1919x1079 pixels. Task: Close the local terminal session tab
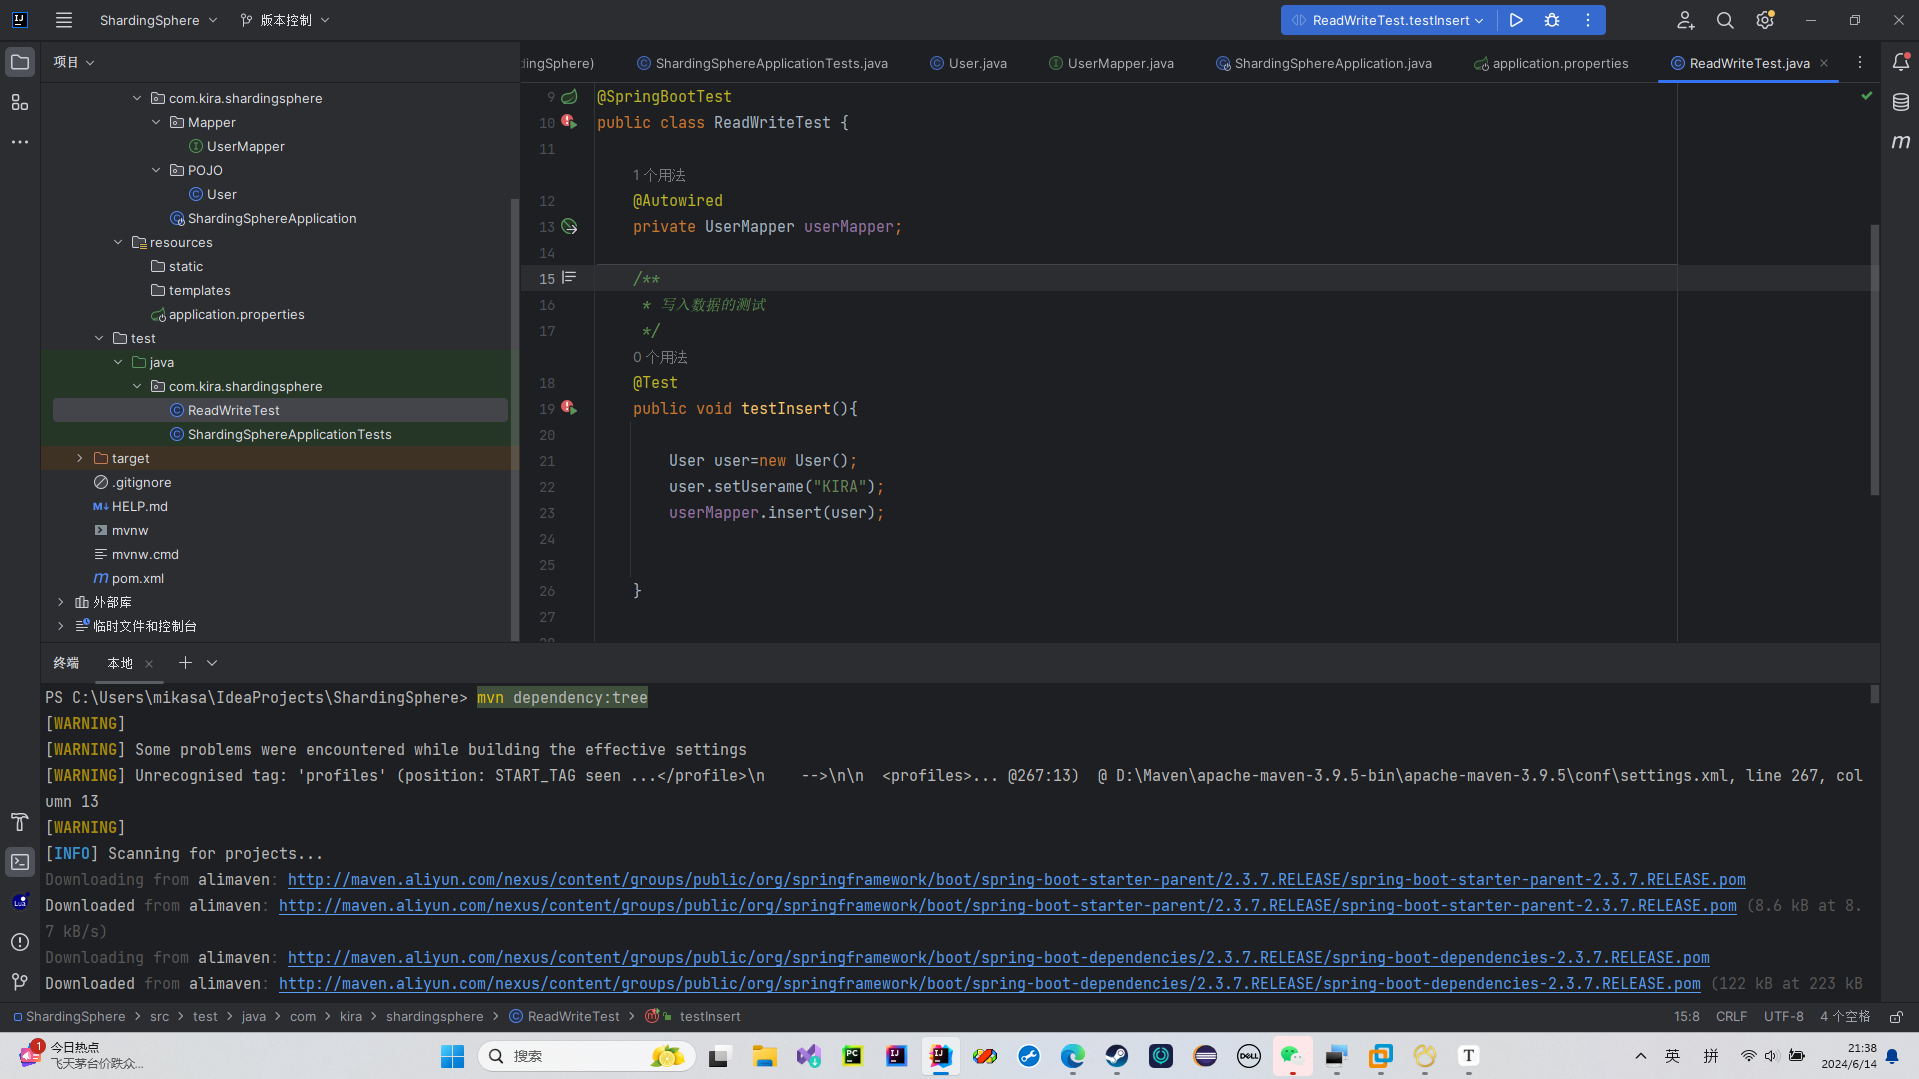tap(149, 663)
